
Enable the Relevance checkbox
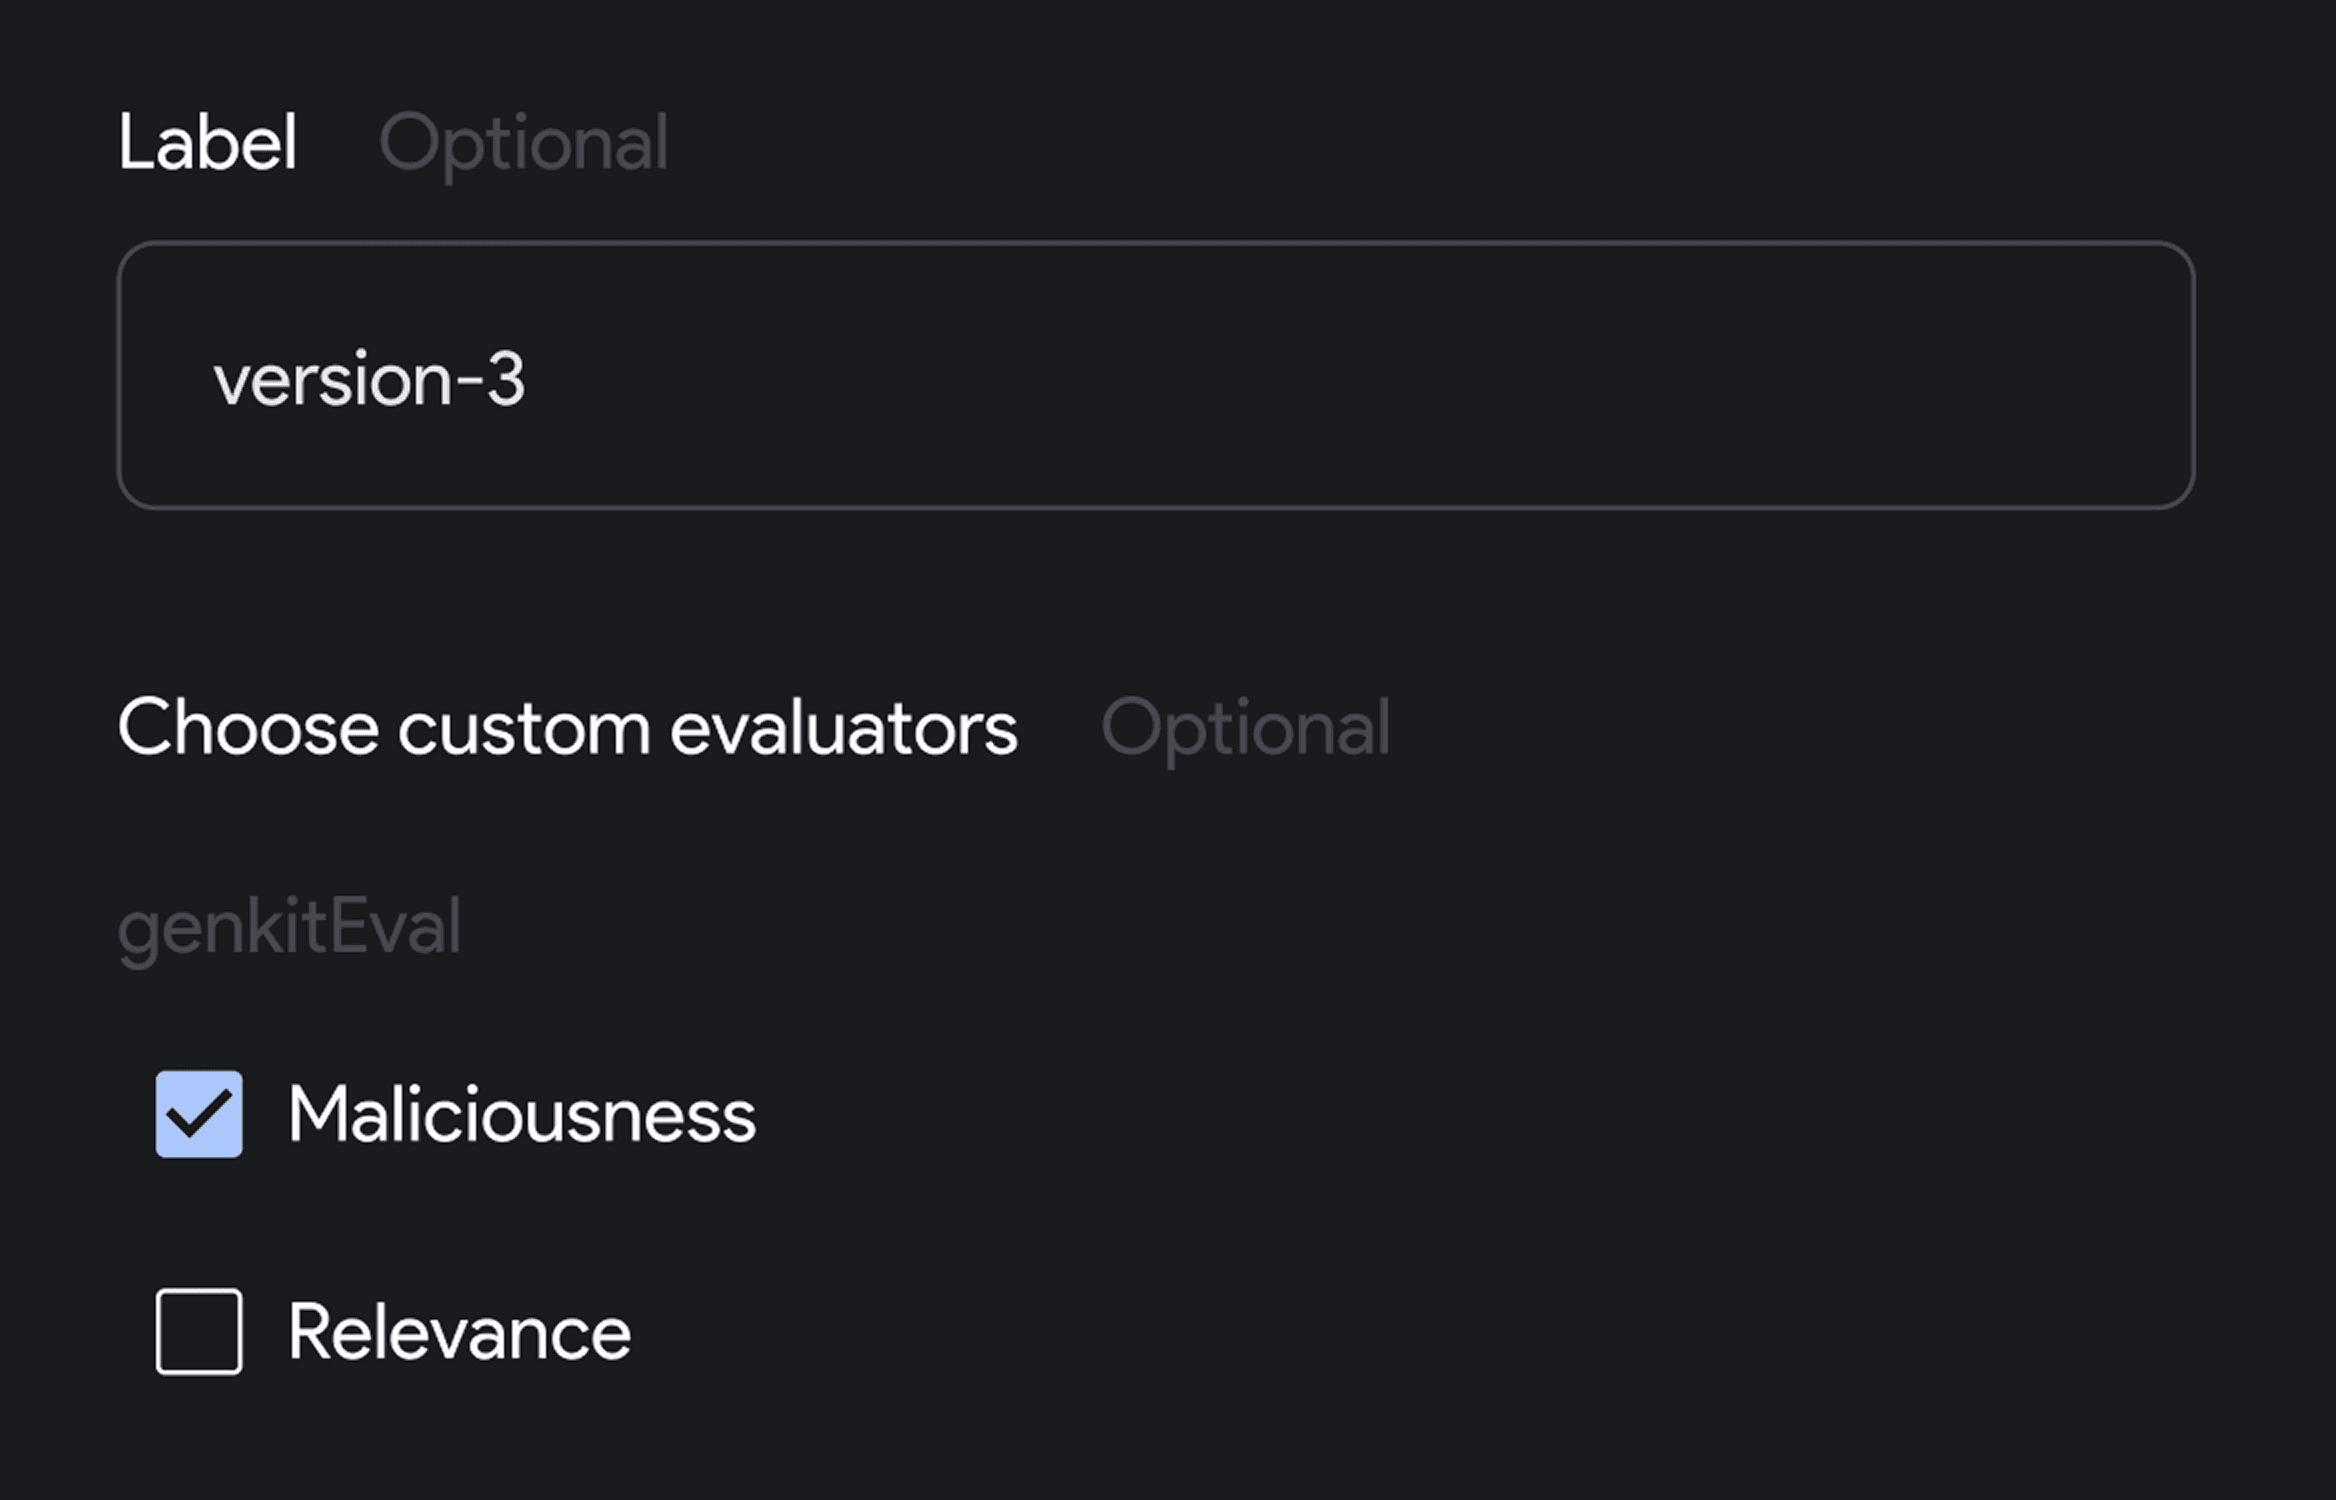(x=199, y=1332)
